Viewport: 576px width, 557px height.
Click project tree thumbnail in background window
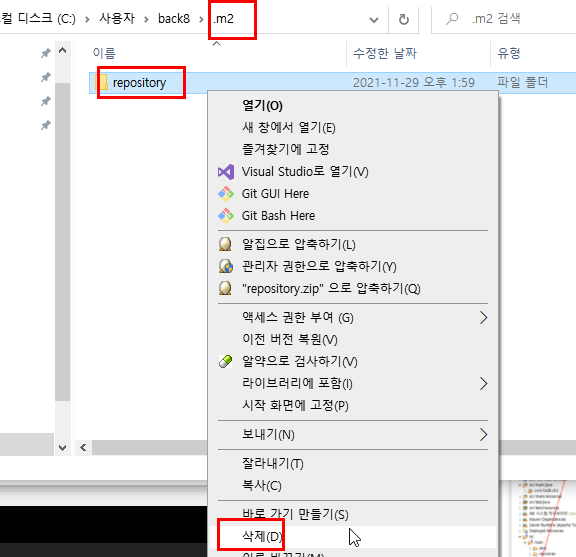[x=543, y=518]
